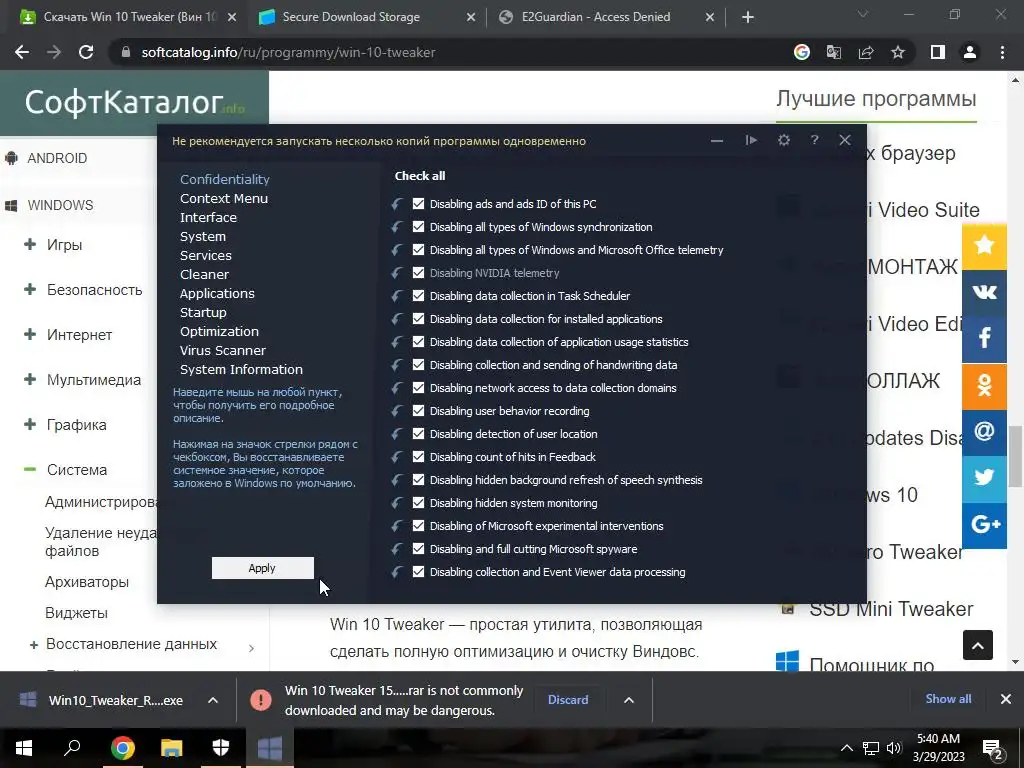Expand Интернет category

click(30, 334)
